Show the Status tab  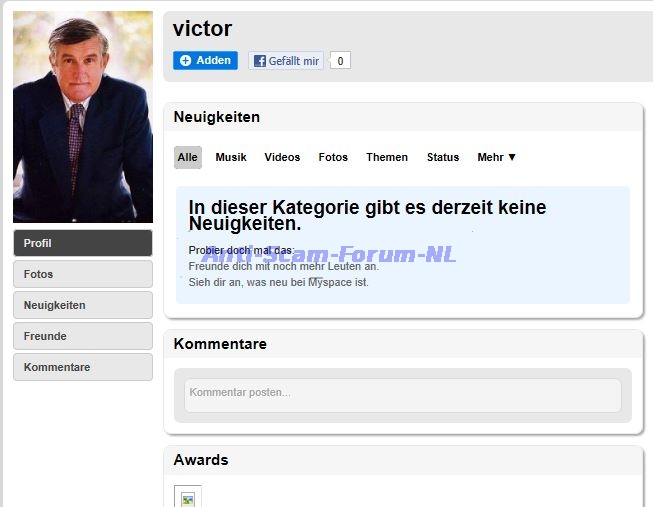pyautogui.click(x=443, y=157)
